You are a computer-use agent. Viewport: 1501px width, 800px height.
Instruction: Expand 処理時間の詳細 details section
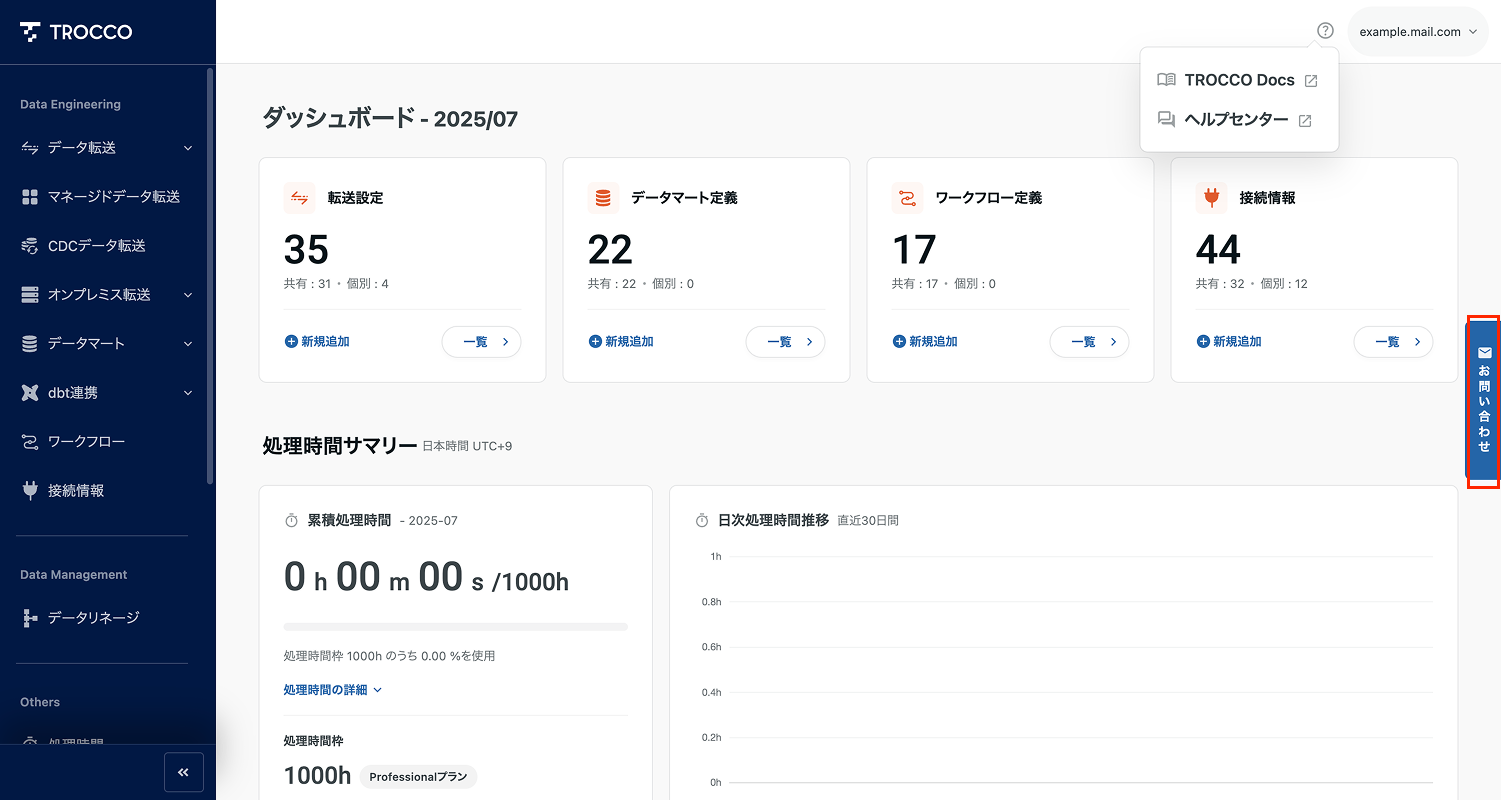[x=332, y=690]
